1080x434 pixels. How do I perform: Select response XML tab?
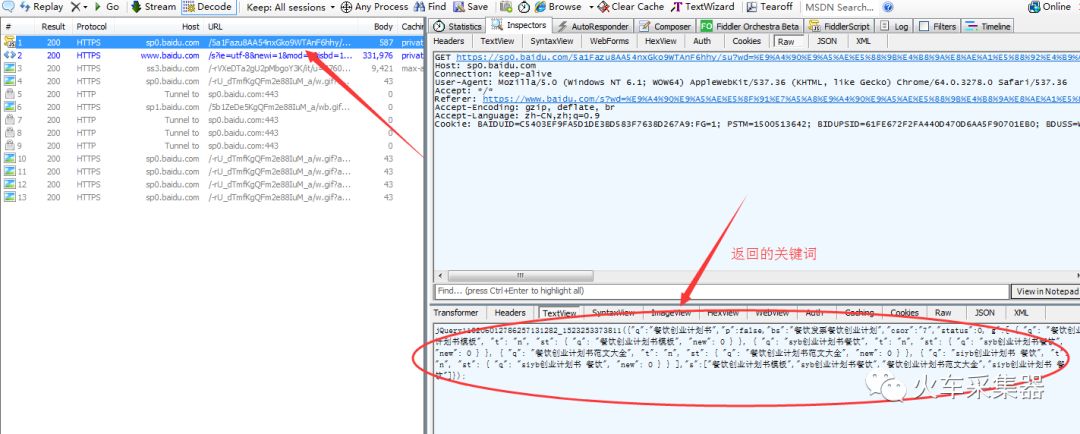(x=1021, y=313)
